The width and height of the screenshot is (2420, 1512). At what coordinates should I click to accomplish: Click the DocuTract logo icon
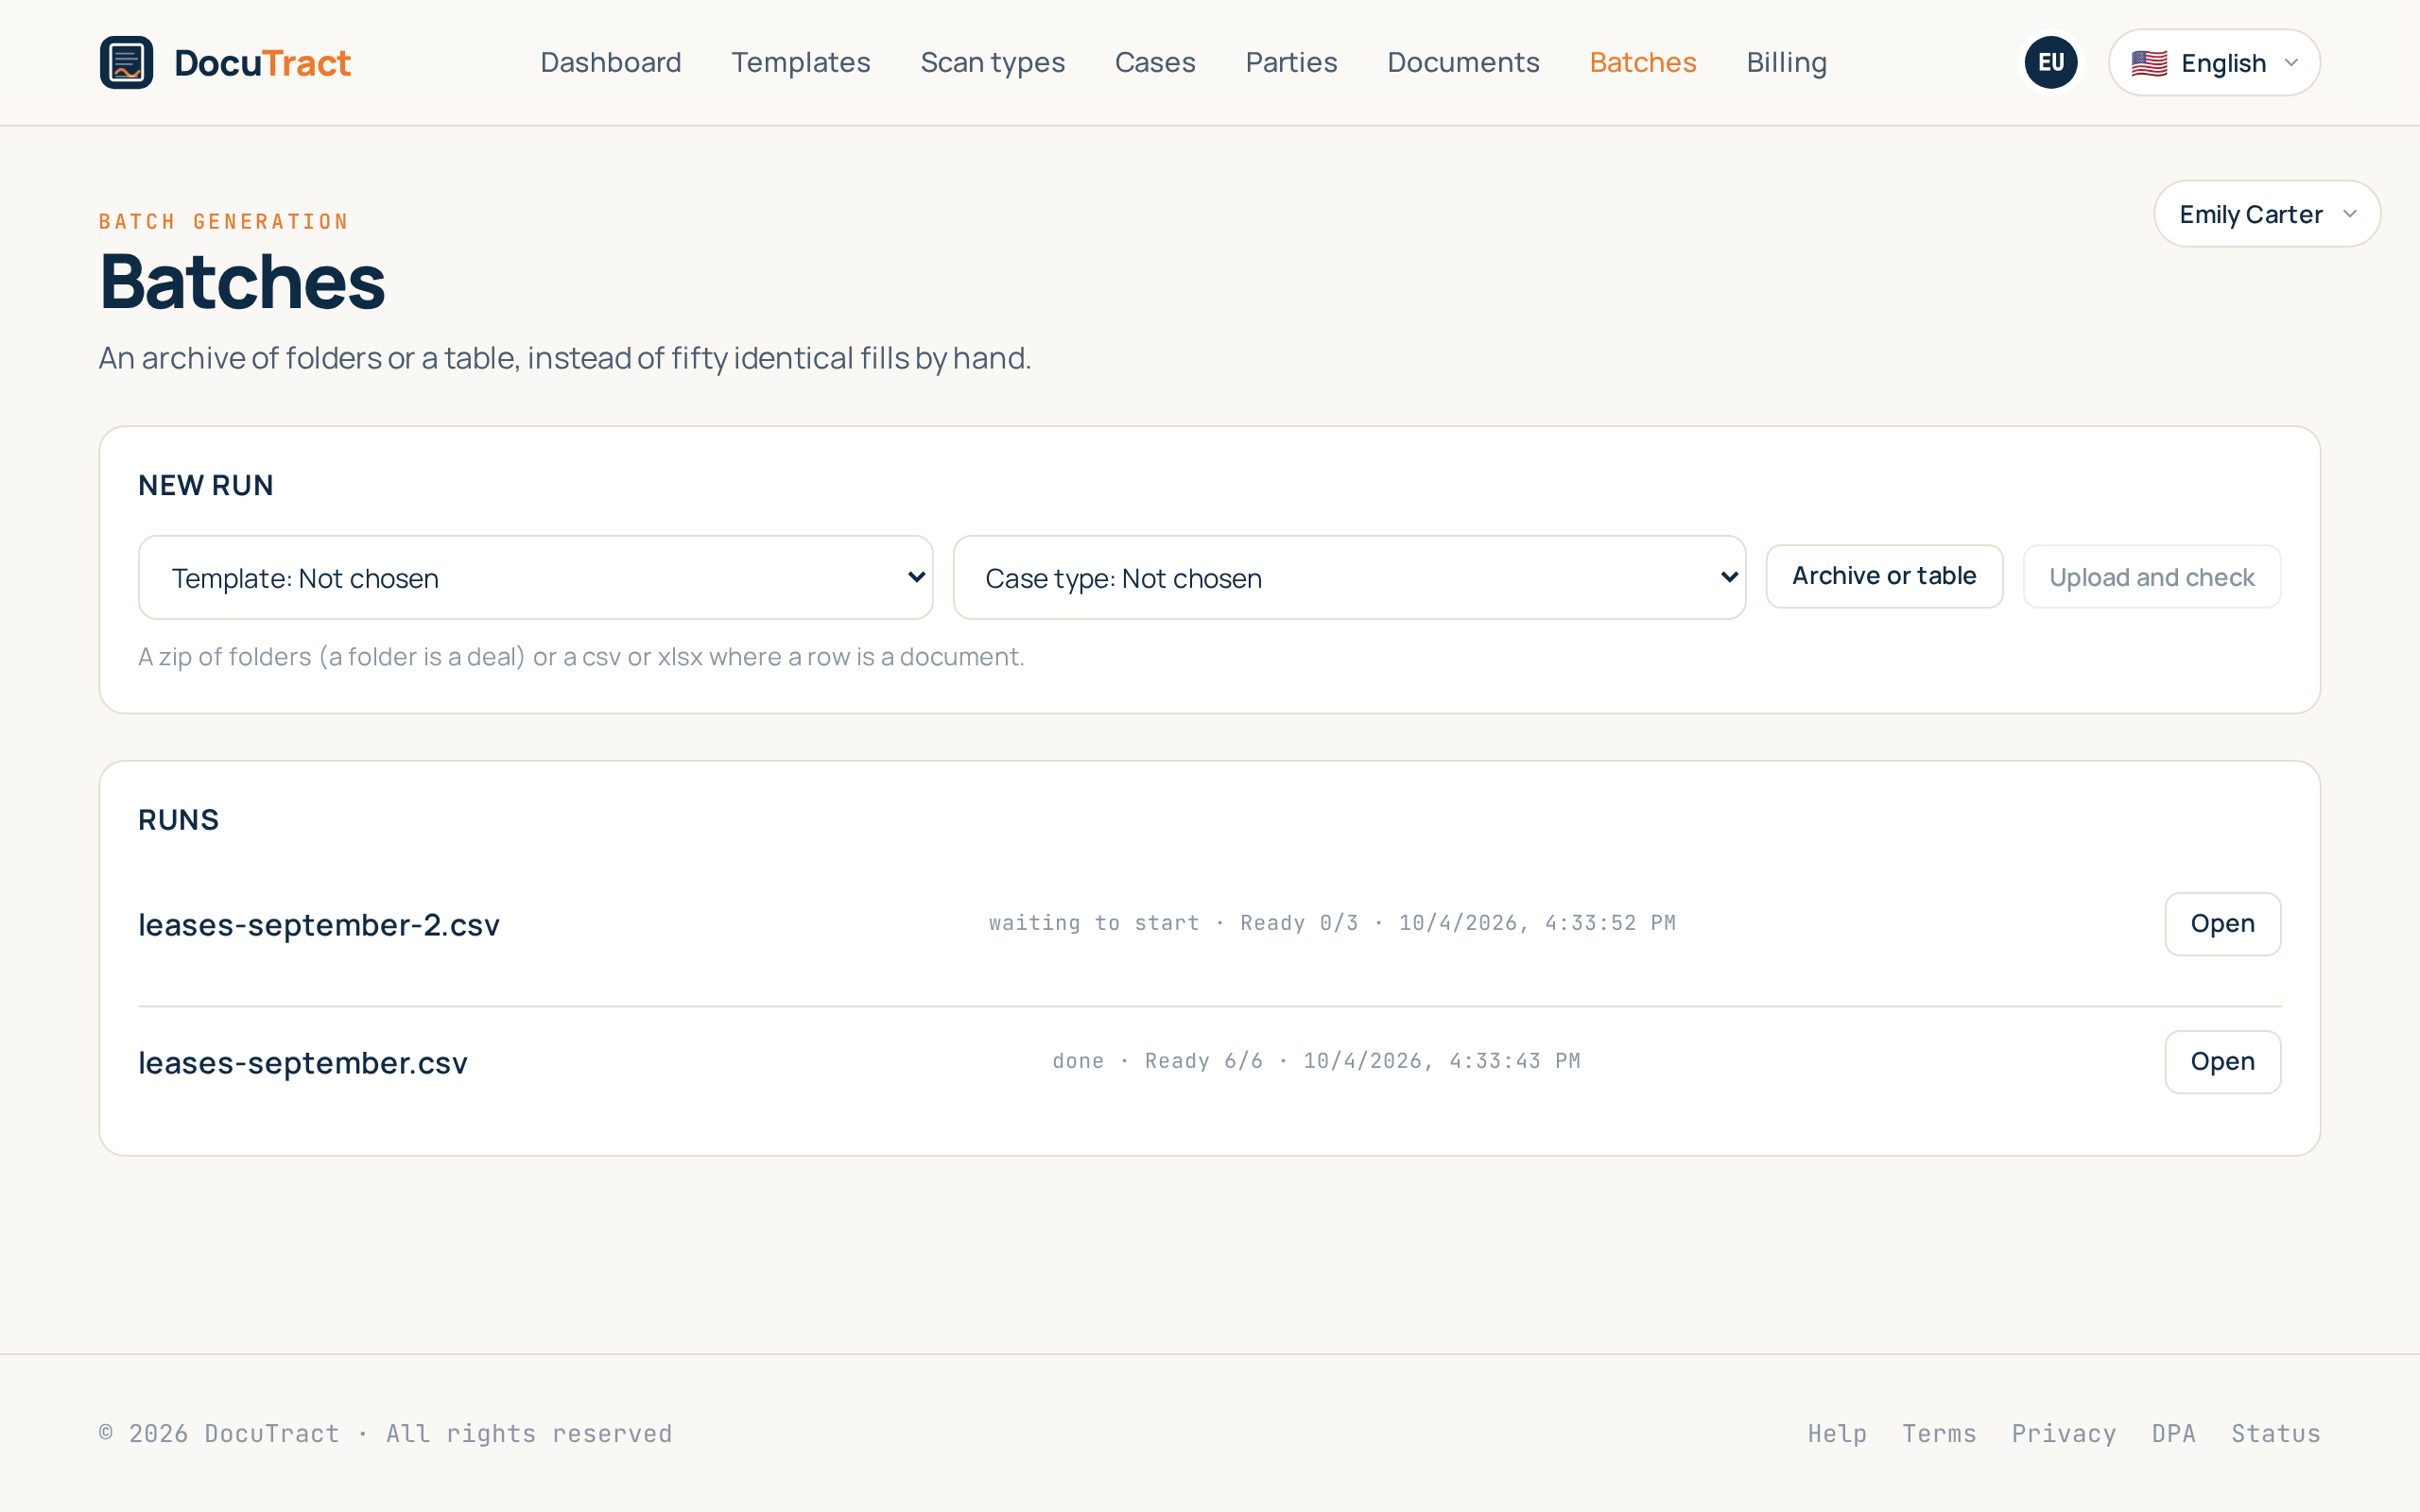point(126,62)
